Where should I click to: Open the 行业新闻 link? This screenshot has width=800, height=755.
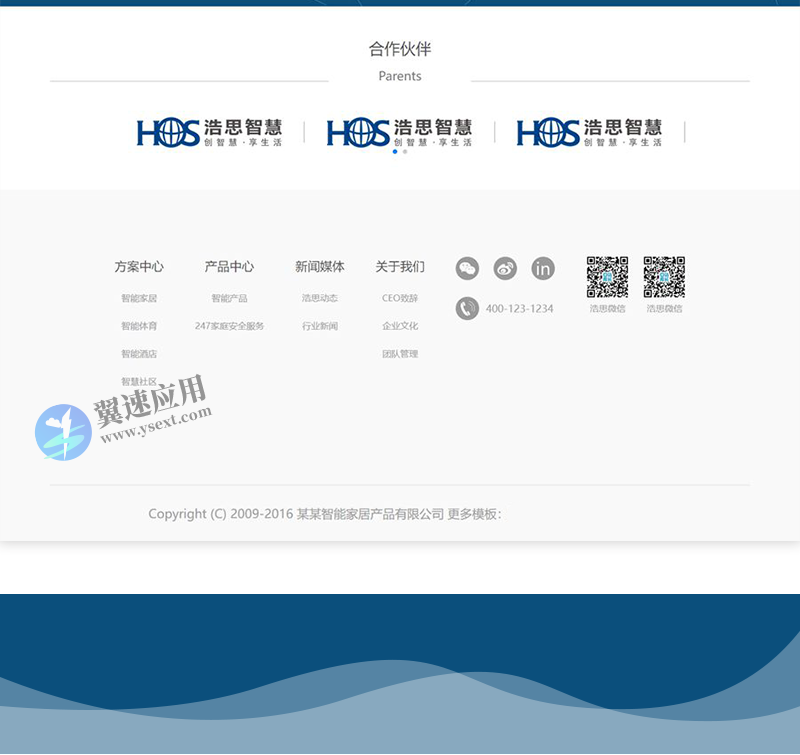[320, 326]
